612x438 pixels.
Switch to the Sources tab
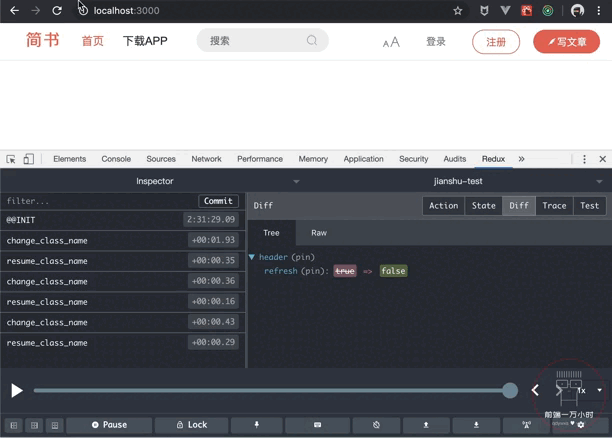click(161, 159)
